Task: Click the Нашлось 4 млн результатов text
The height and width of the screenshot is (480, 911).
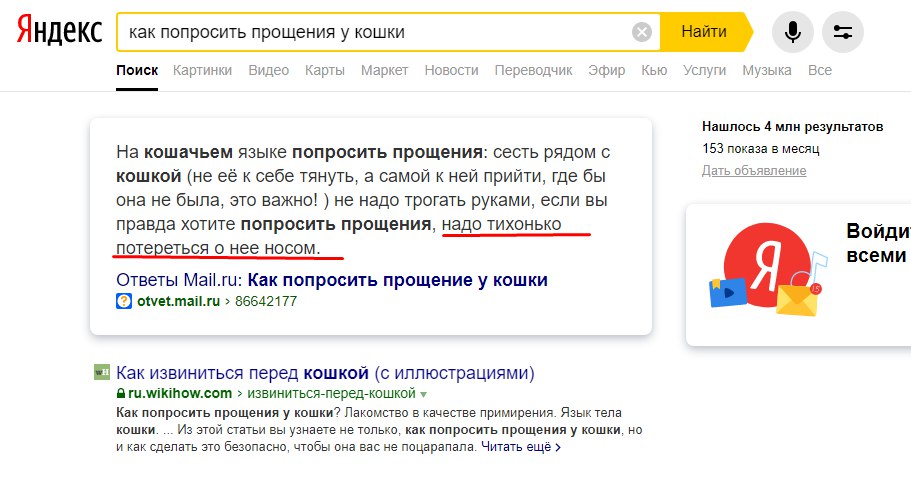Action: tap(792, 126)
